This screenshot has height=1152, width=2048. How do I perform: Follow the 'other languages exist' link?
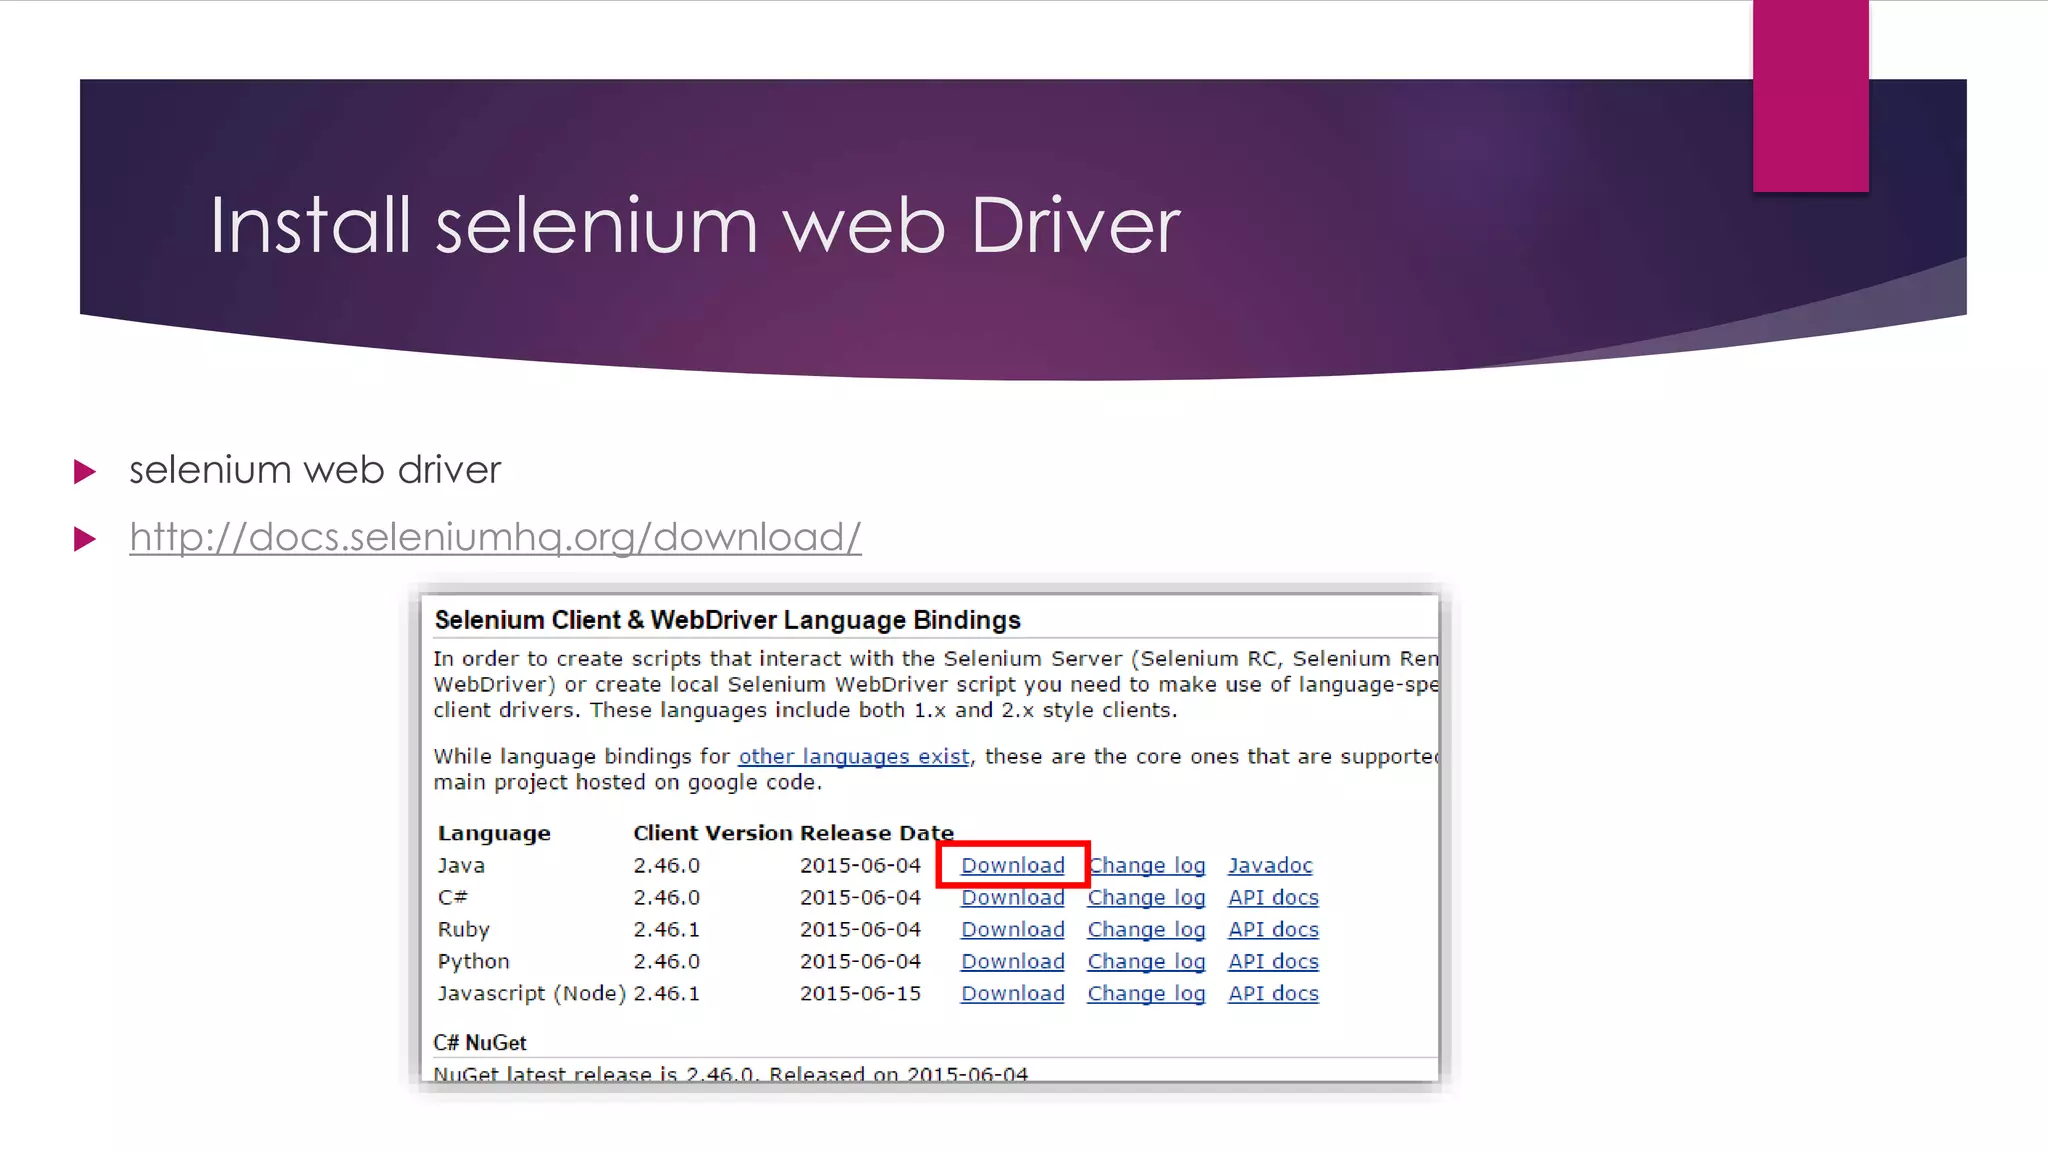pos(854,757)
